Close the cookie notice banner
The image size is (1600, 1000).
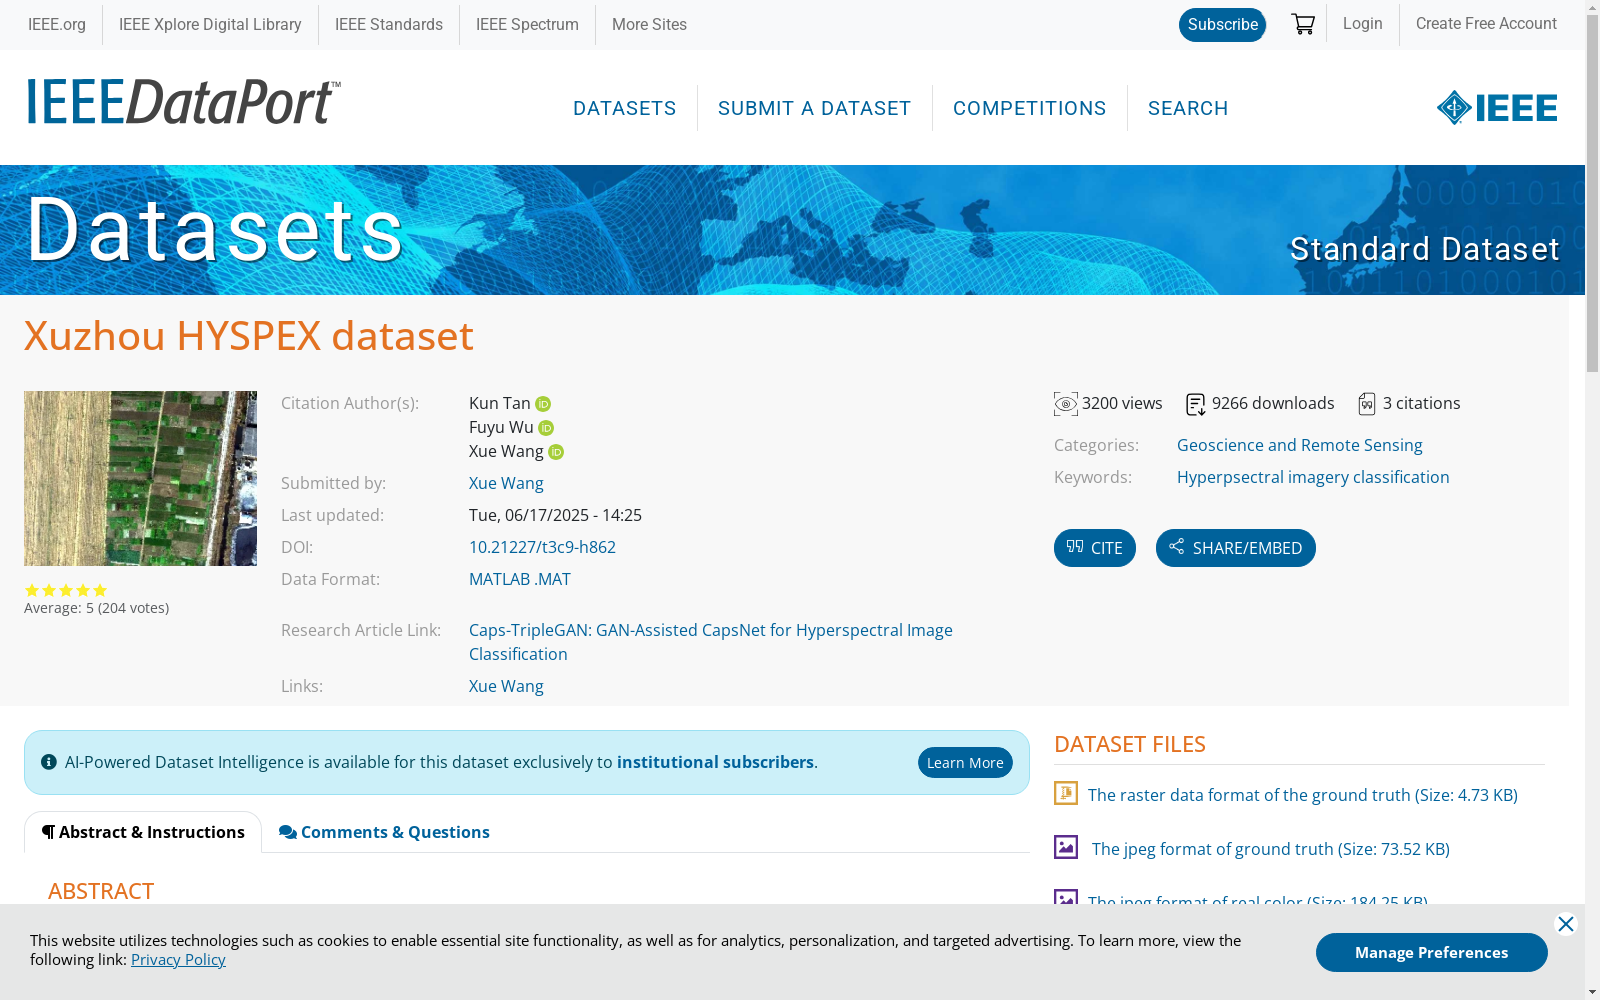1566,924
